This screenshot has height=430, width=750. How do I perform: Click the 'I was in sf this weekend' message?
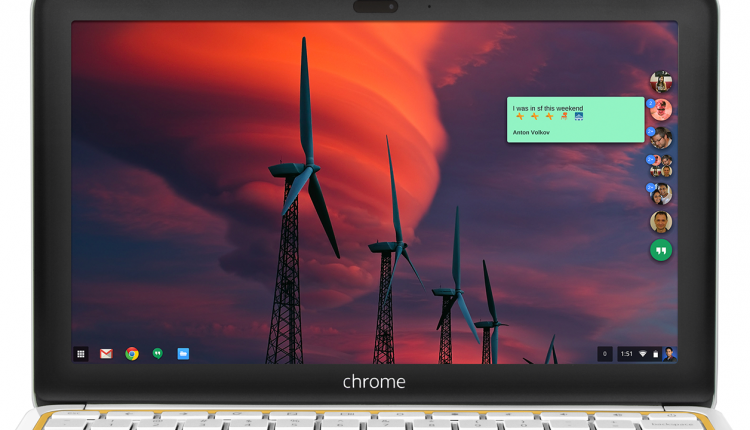pos(547,108)
